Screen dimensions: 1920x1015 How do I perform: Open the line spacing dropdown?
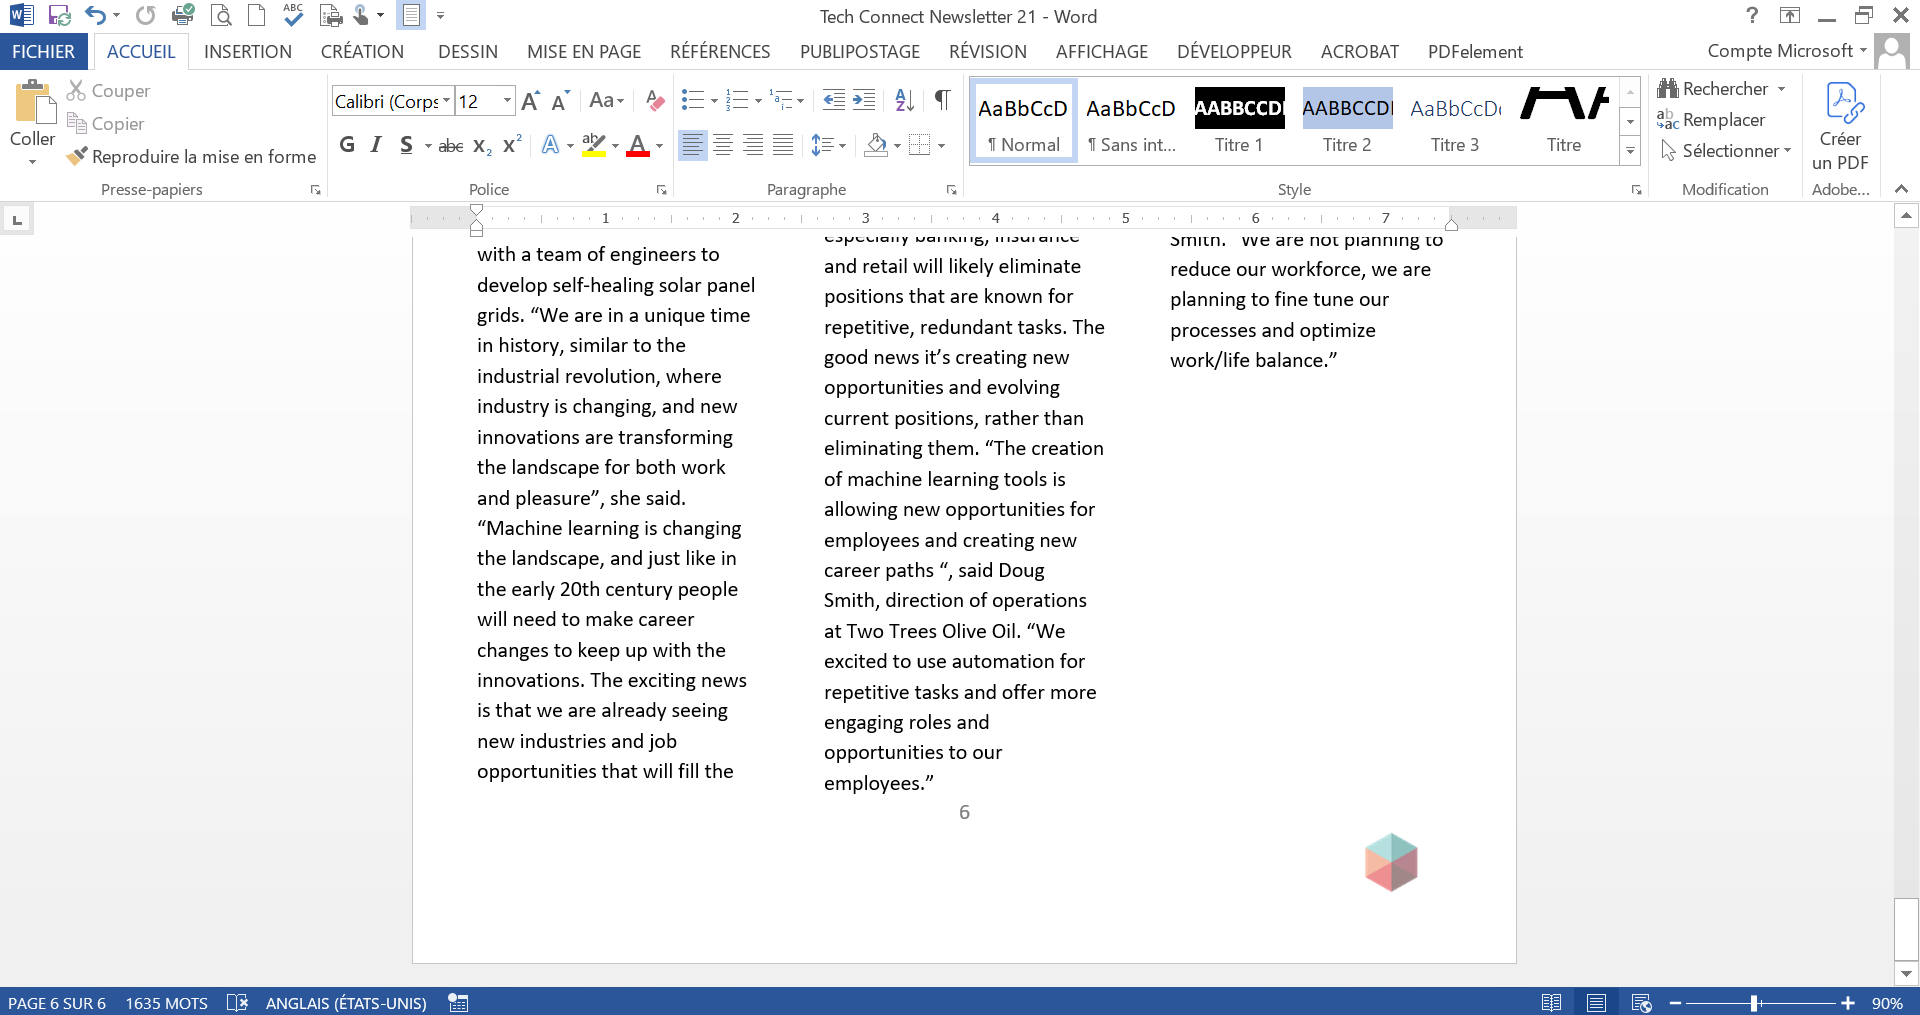[x=829, y=145]
